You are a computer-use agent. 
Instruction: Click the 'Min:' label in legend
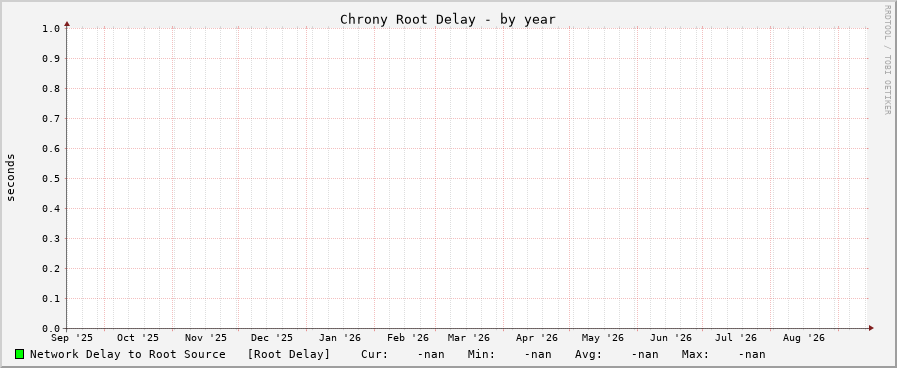coord(481,354)
